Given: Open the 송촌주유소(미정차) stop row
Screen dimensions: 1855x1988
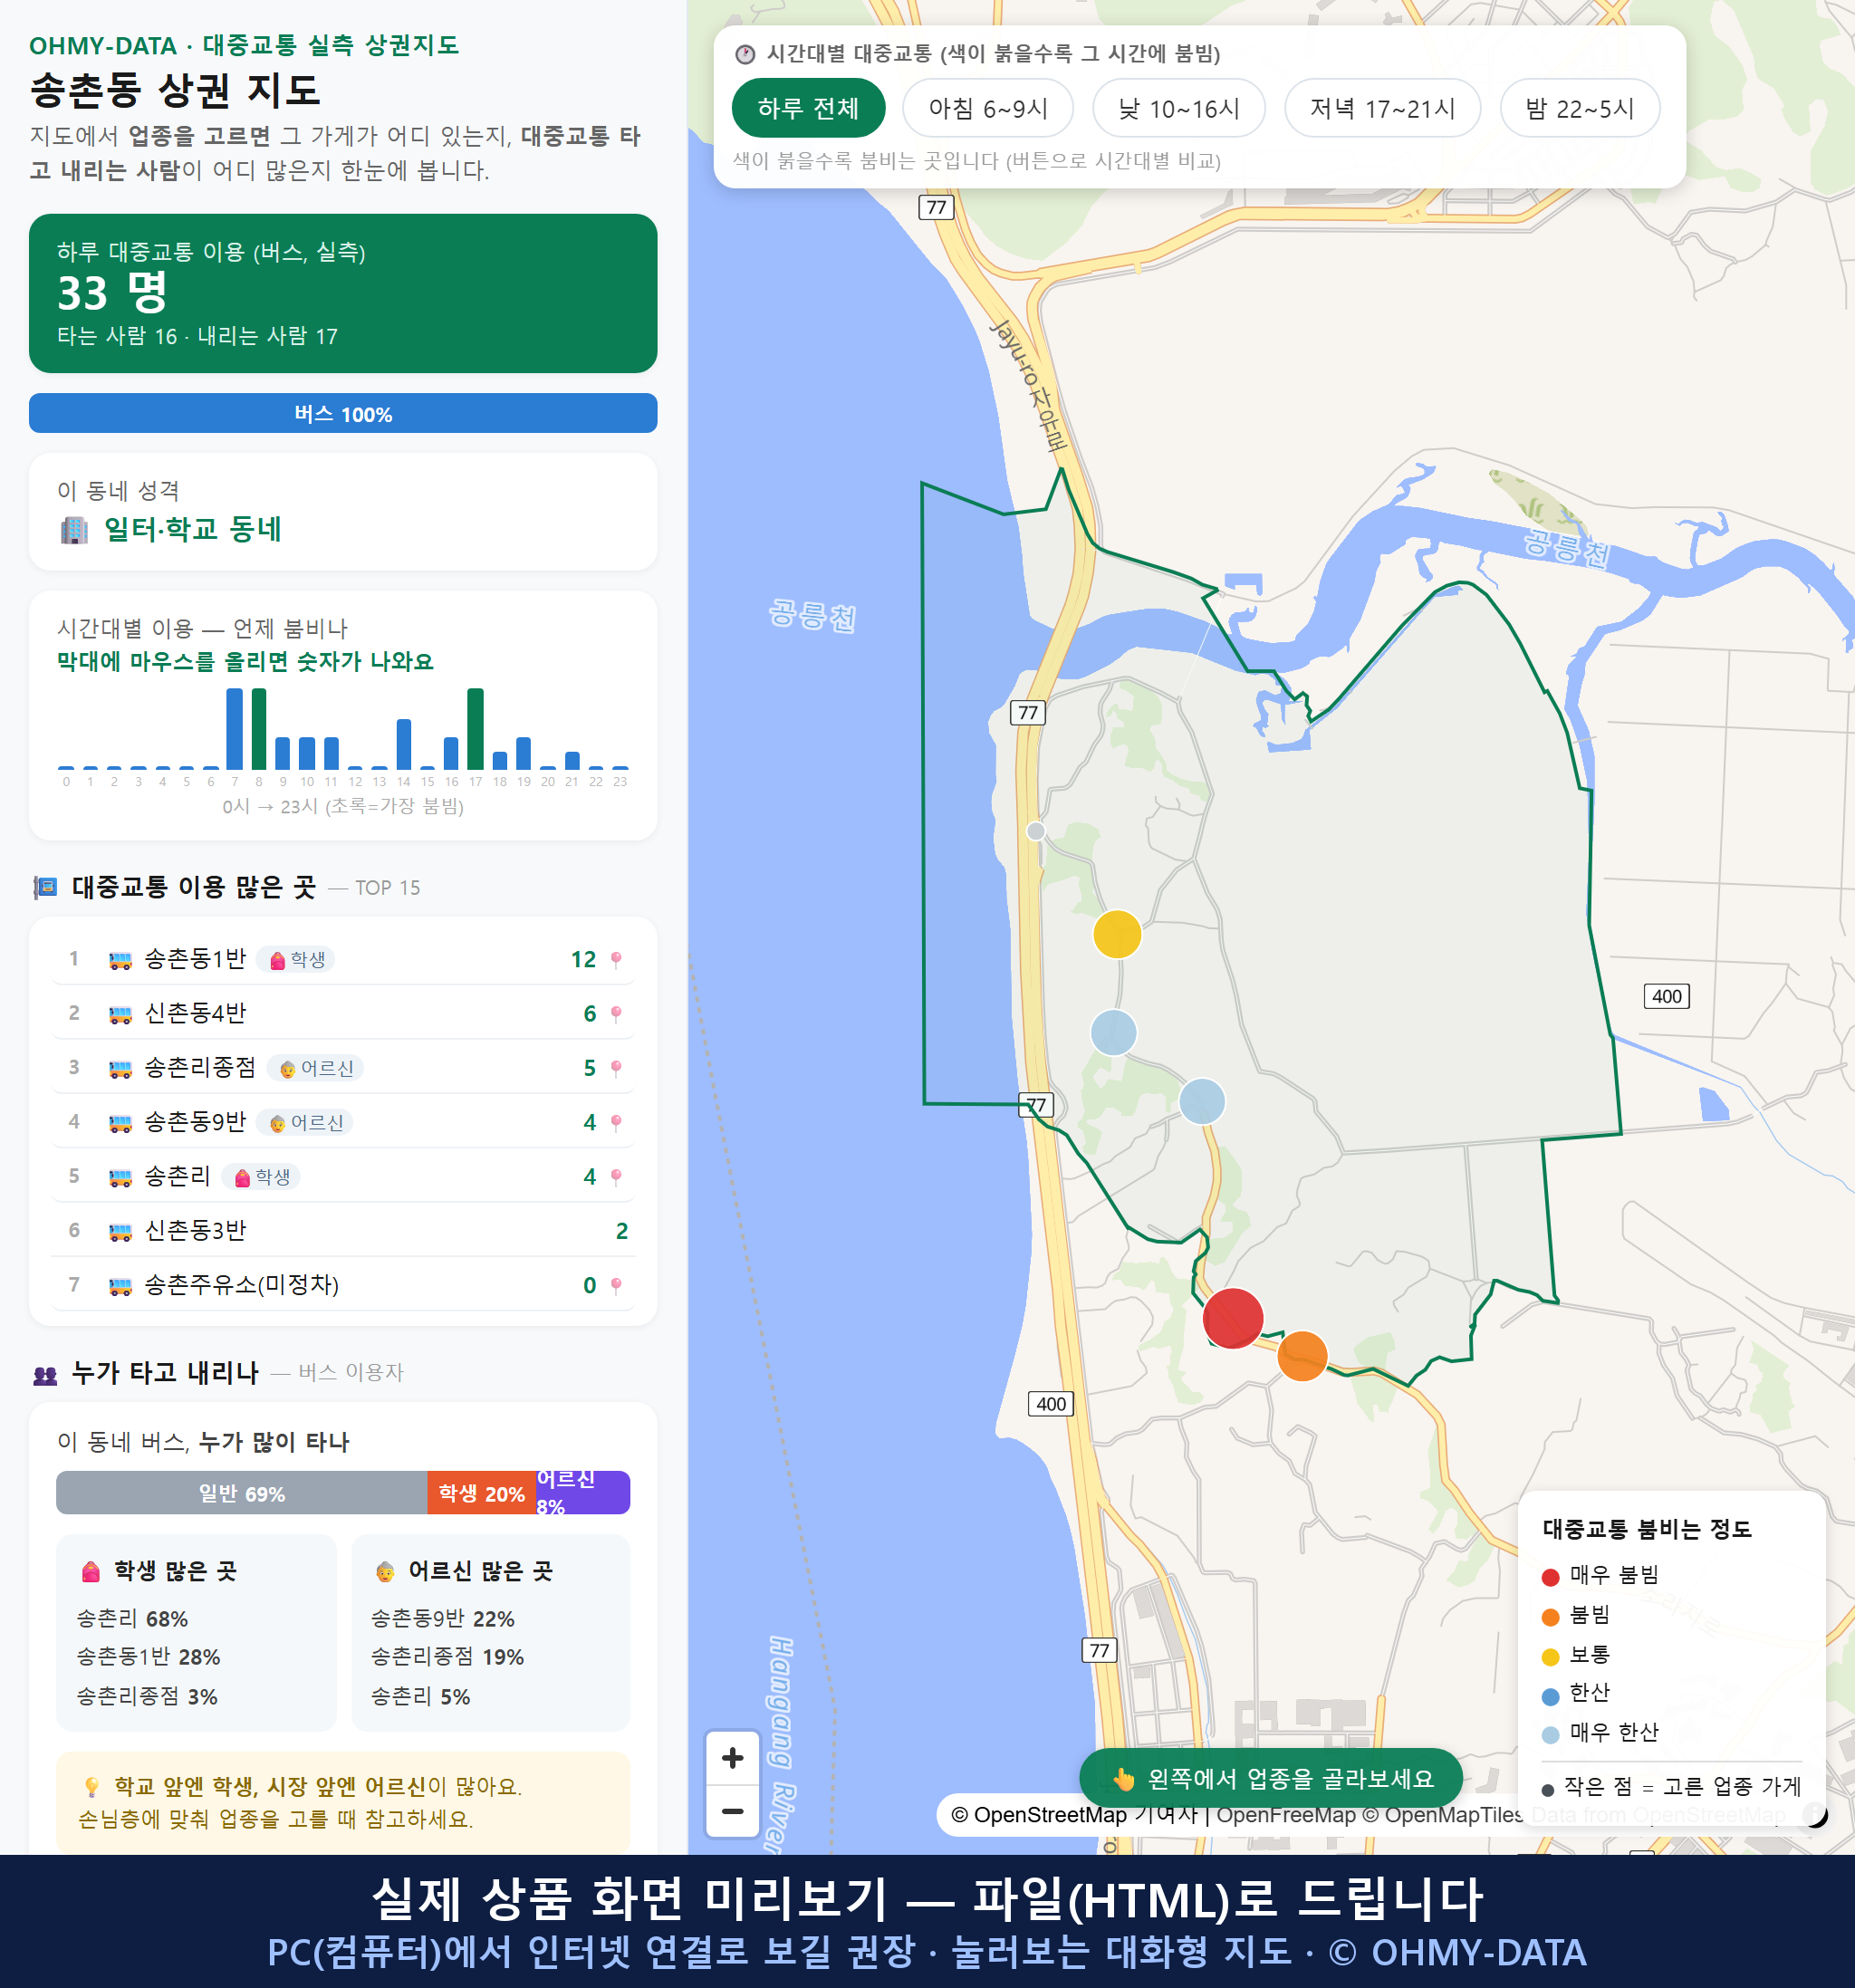Looking at the screenshot, I should click(343, 1285).
